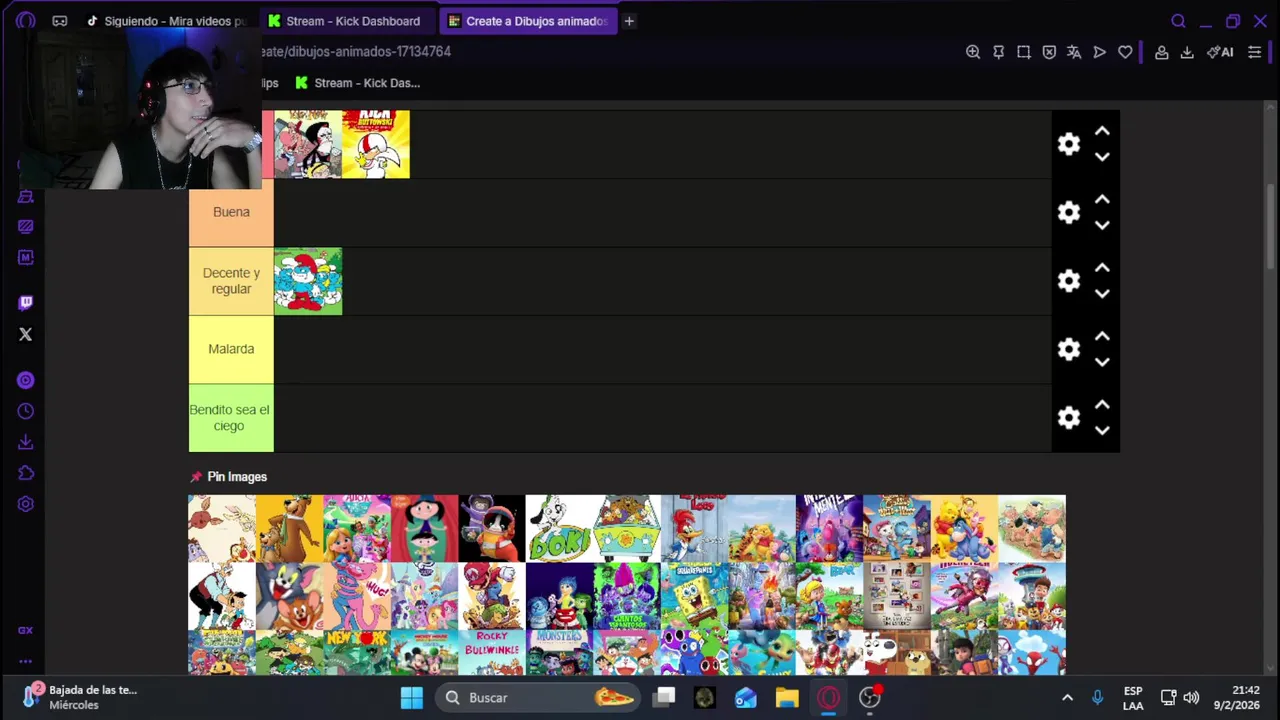1280x720 pixels.
Task: Move Bendito sea el ciego tier down
Action: click(1102, 430)
